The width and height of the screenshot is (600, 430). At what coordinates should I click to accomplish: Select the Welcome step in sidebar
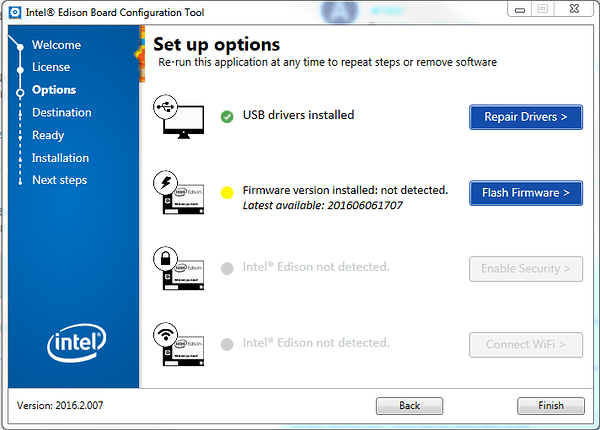[56, 45]
